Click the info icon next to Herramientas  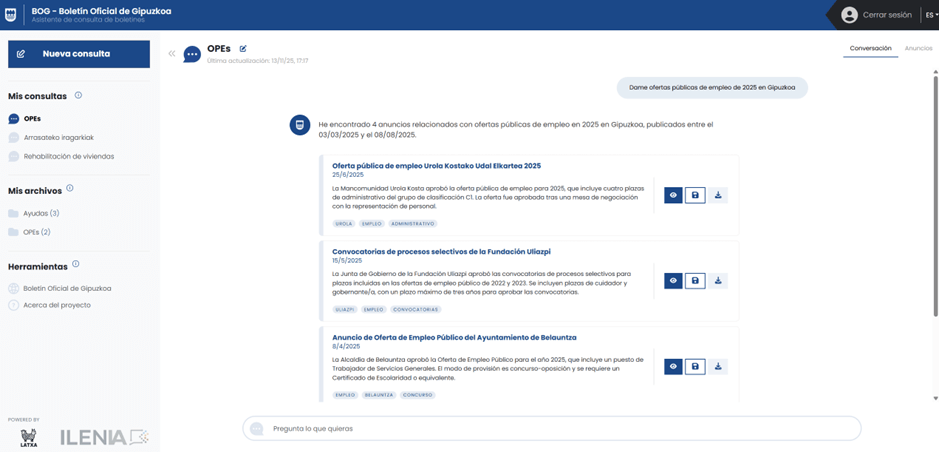pos(78,265)
